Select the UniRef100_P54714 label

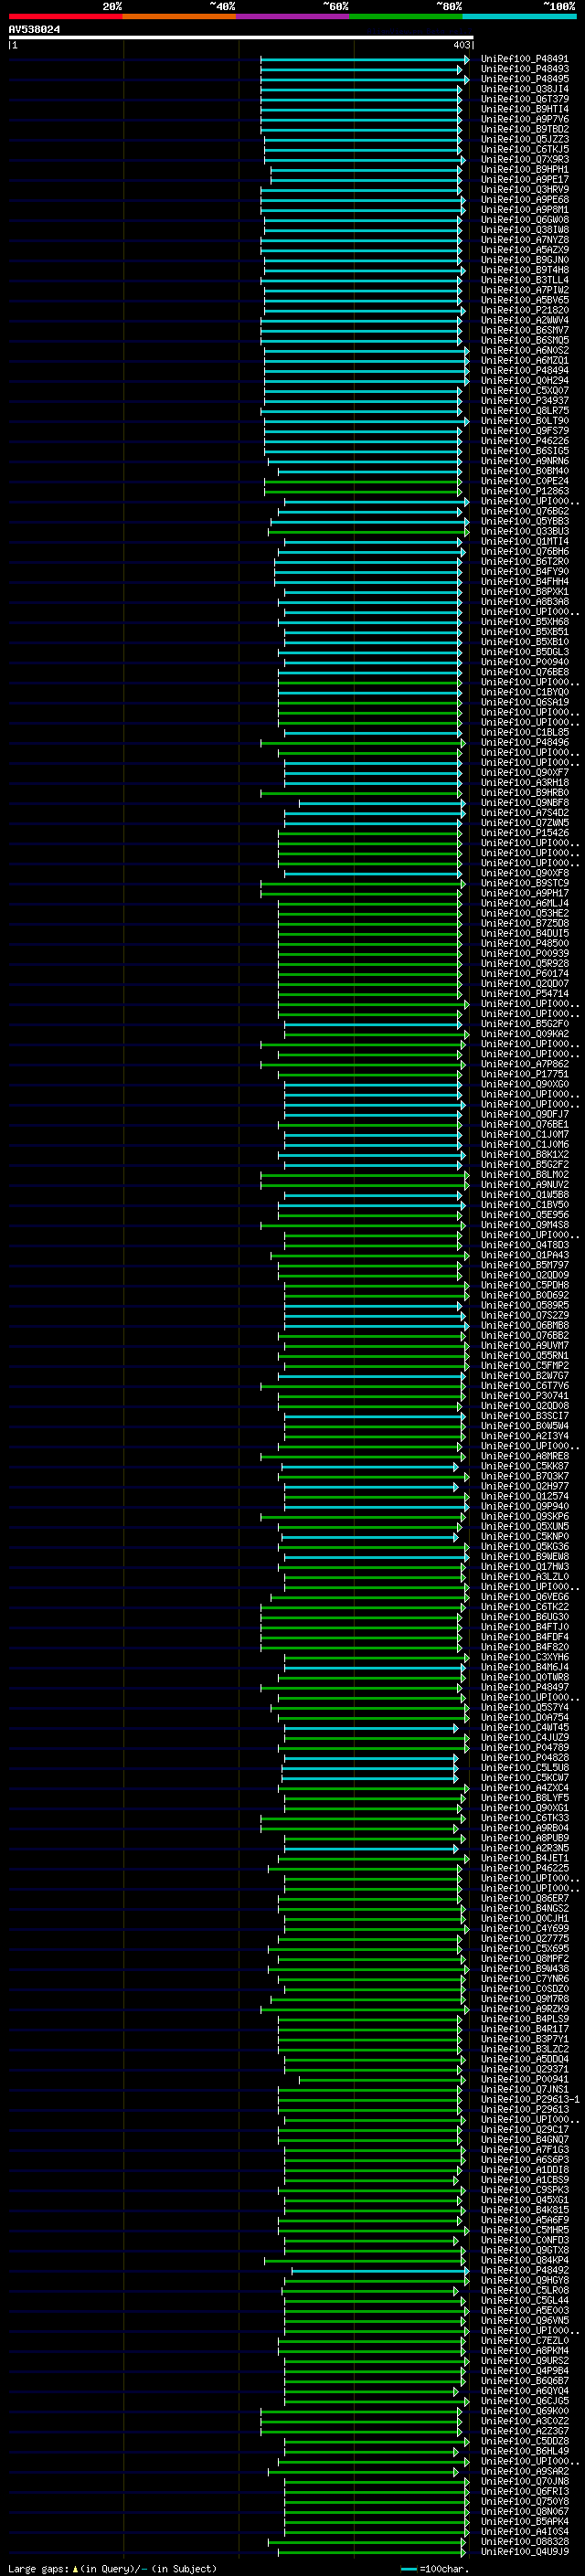[x=524, y=994]
